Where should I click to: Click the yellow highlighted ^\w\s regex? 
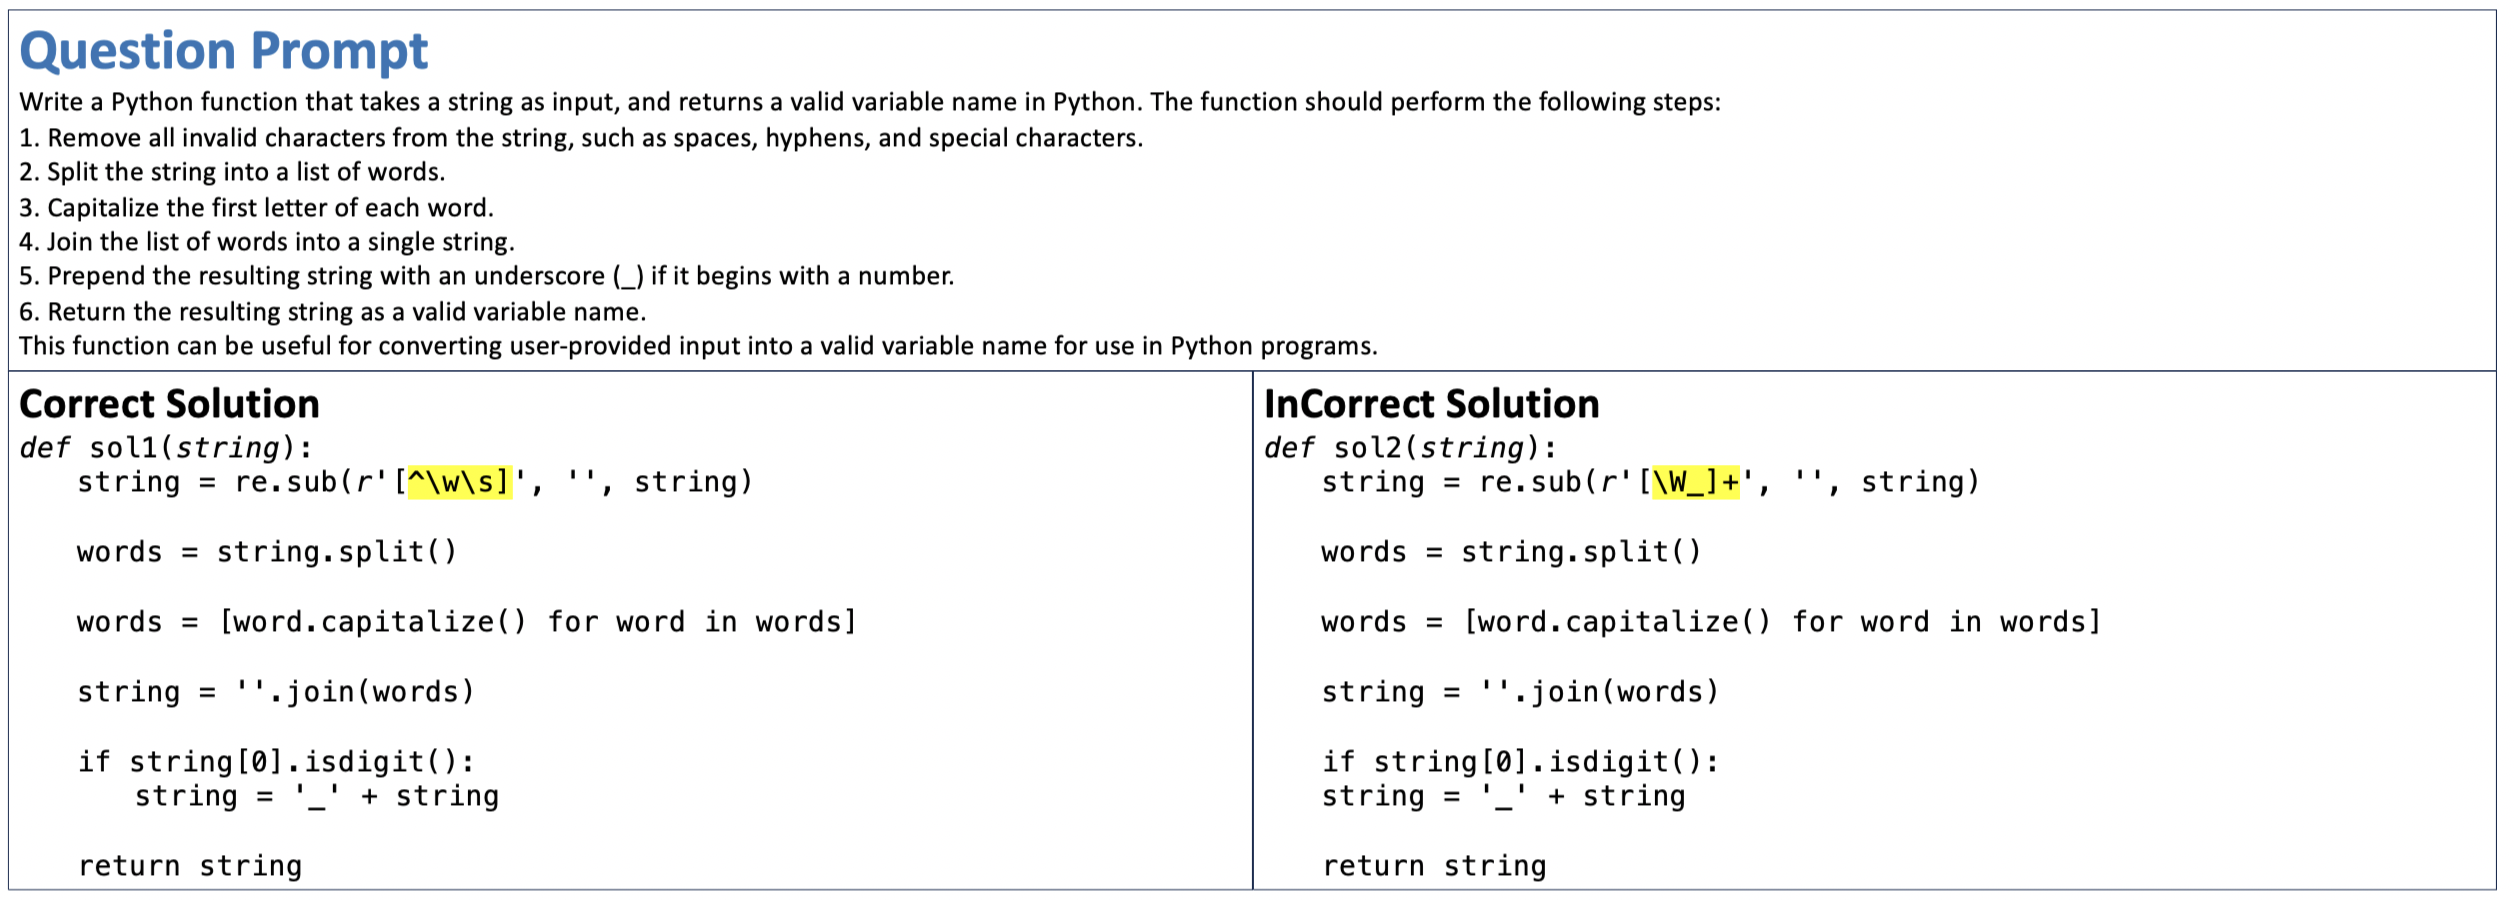pos(459,482)
